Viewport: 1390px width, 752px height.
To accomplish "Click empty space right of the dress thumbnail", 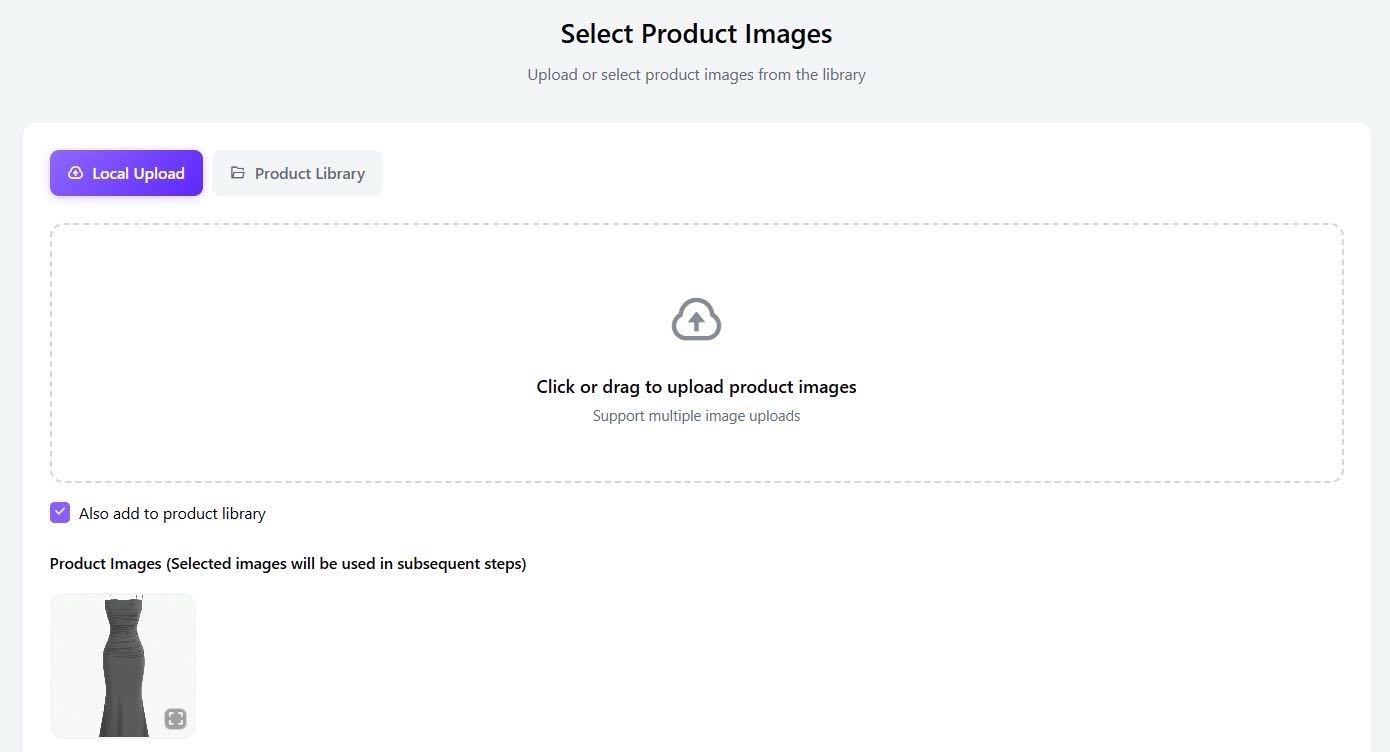I will [x=600, y=665].
